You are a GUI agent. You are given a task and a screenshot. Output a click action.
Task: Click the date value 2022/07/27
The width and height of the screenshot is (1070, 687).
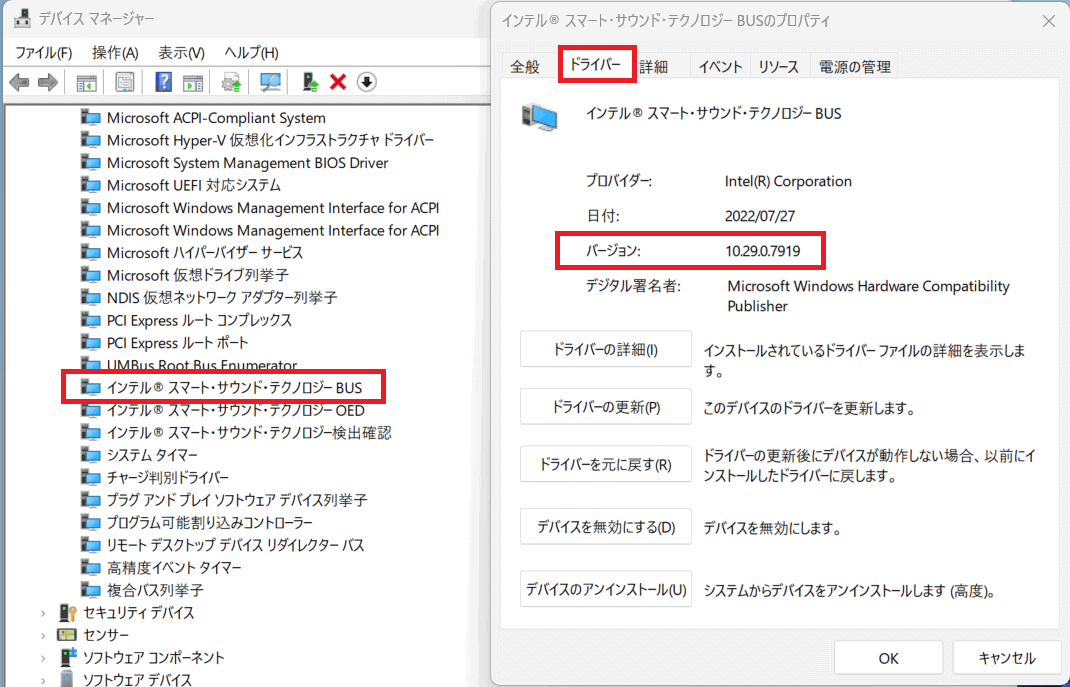pyautogui.click(x=760, y=216)
